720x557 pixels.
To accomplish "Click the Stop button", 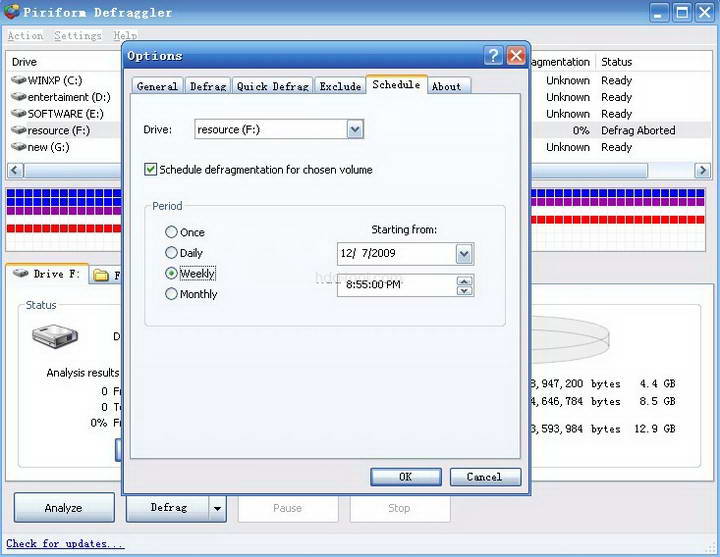I will pos(399,508).
